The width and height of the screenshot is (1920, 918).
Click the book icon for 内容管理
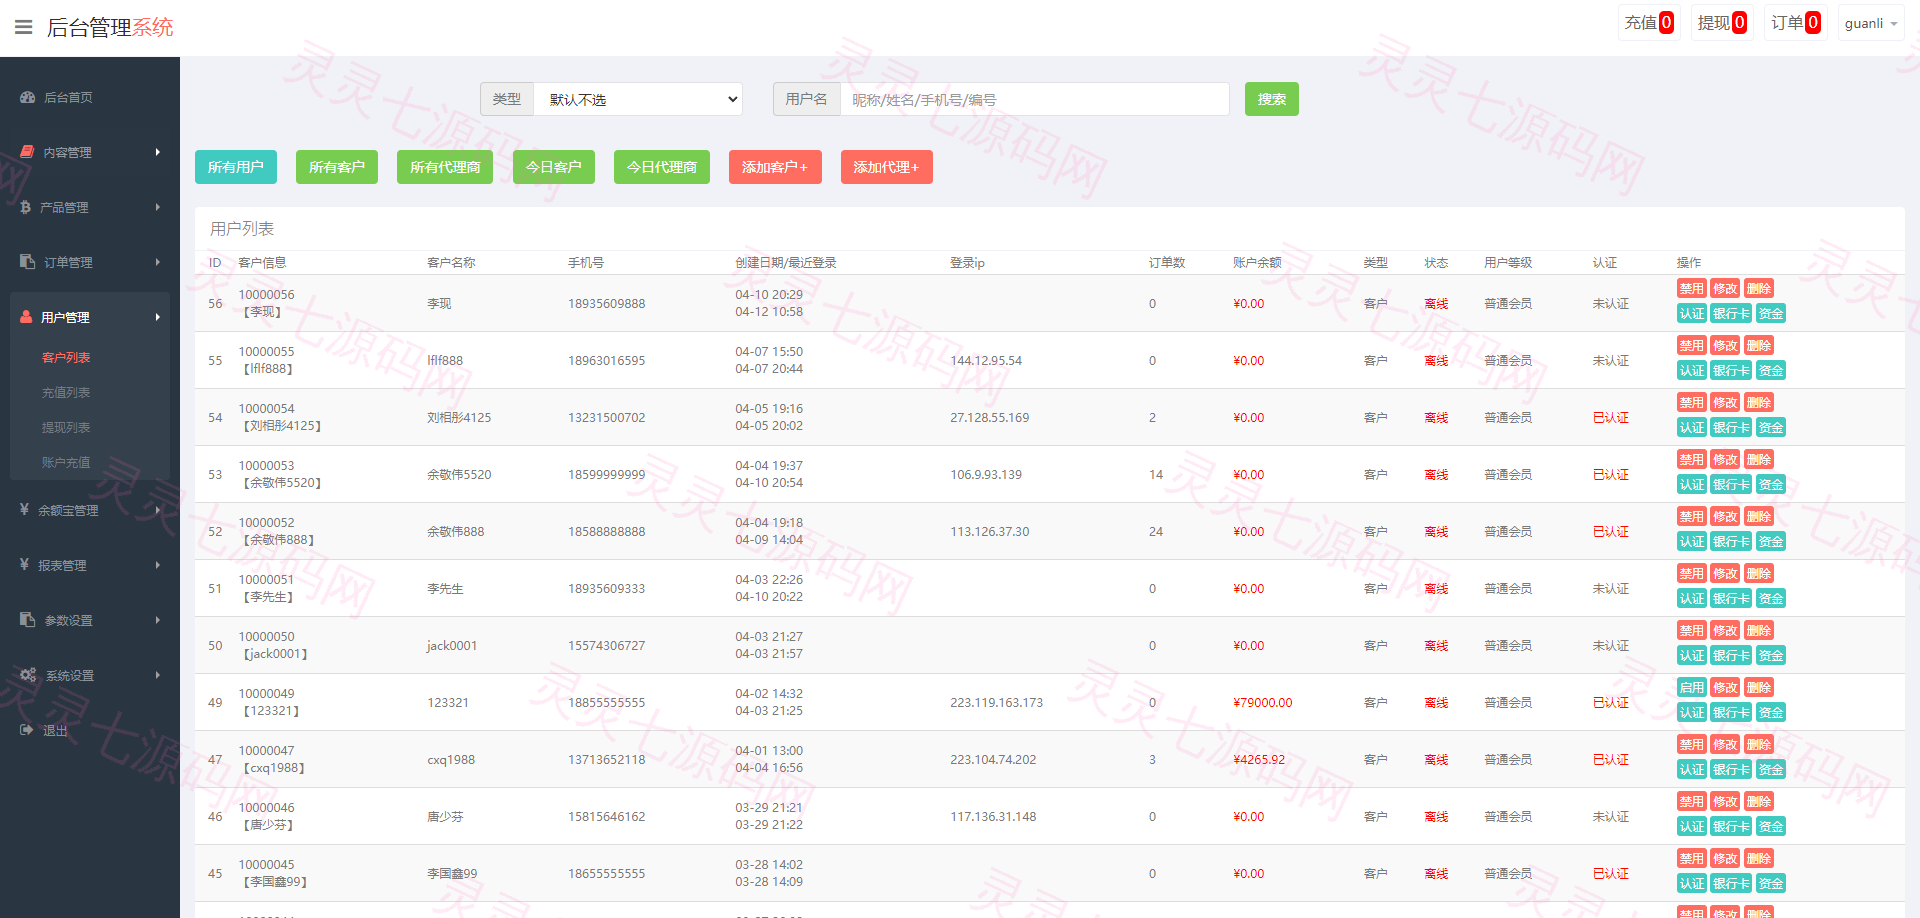[x=27, y=152]
